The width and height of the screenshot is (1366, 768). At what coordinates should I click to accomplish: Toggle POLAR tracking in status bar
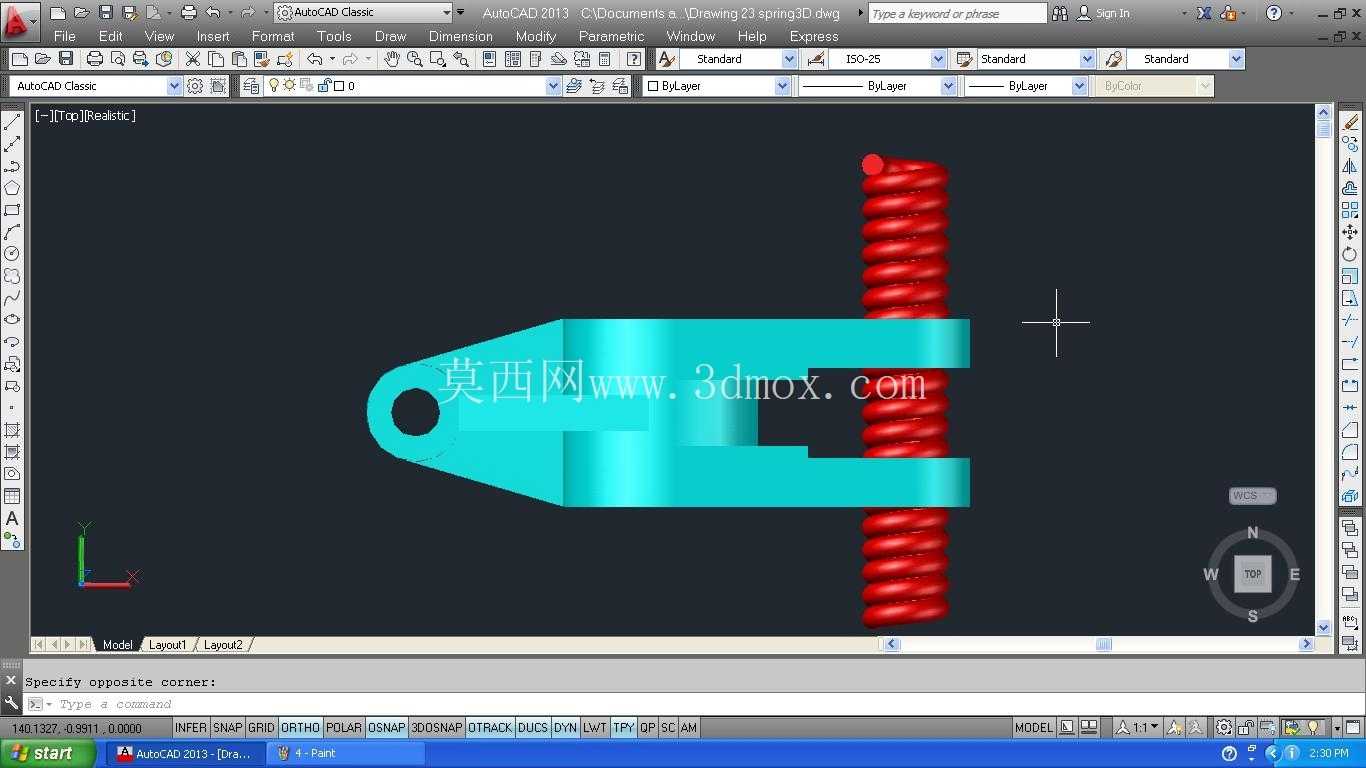tap(344, 728)
